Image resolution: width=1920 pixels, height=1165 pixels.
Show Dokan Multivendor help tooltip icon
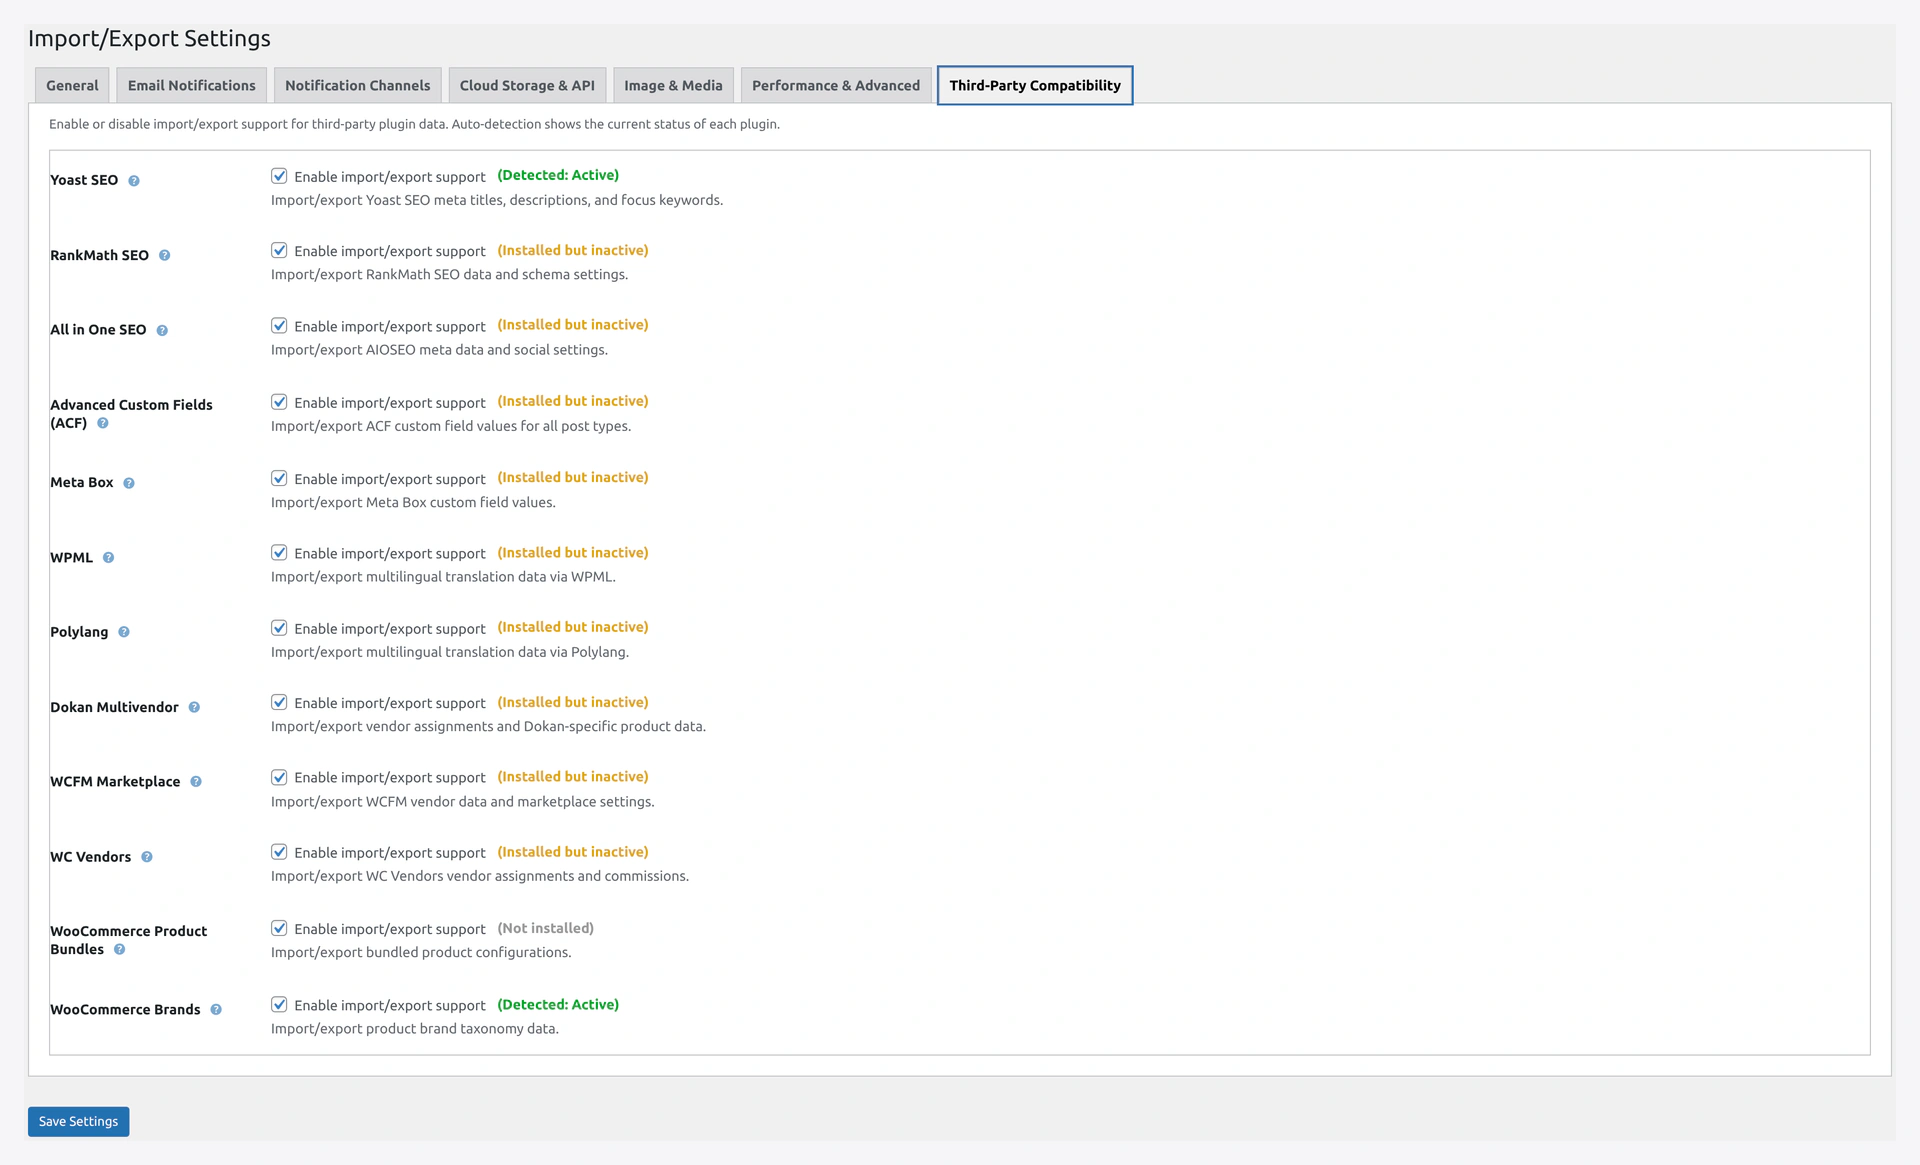194,708
